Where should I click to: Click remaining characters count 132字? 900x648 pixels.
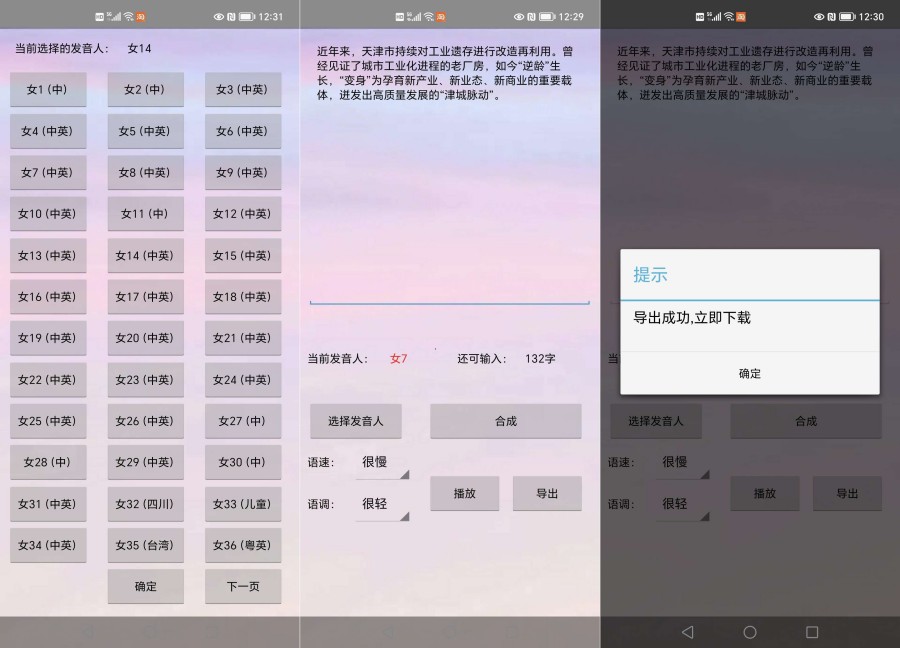(x=540, y=359)
